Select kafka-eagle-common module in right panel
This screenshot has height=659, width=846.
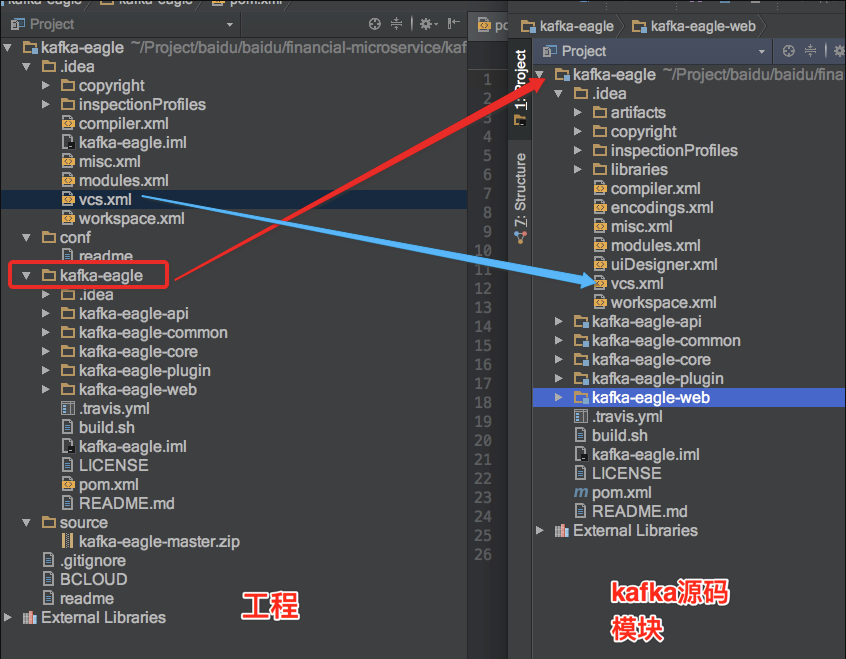click(x=657, y=341)
